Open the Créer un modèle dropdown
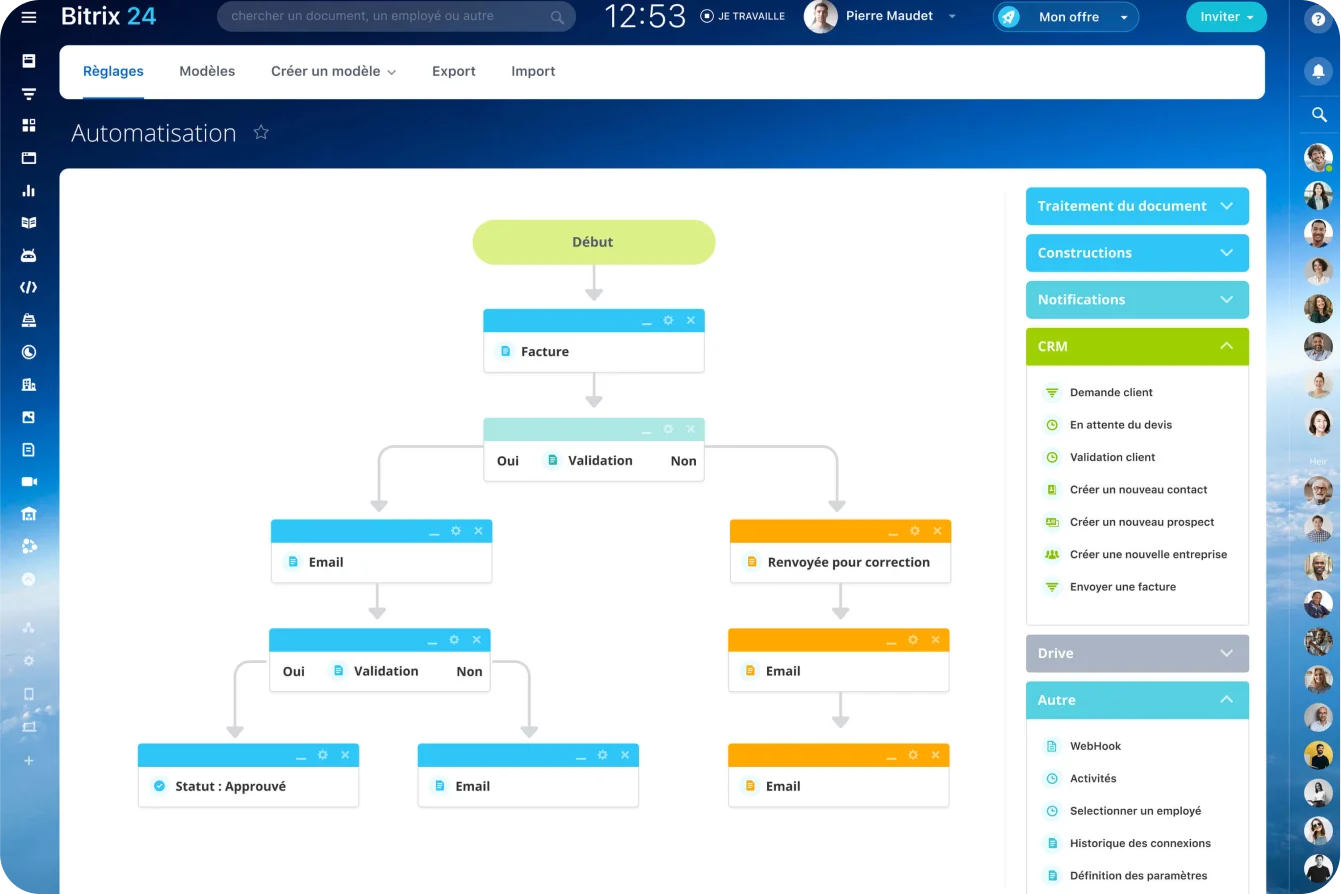Viewport: 1341px width, 894px height. [x=333, y=72]
